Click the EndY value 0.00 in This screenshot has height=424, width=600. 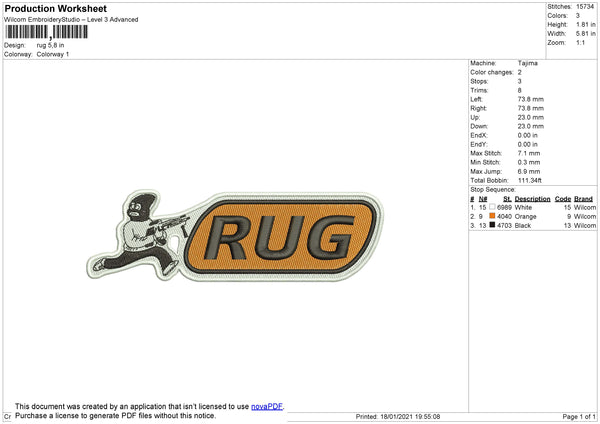pos(528,144)
